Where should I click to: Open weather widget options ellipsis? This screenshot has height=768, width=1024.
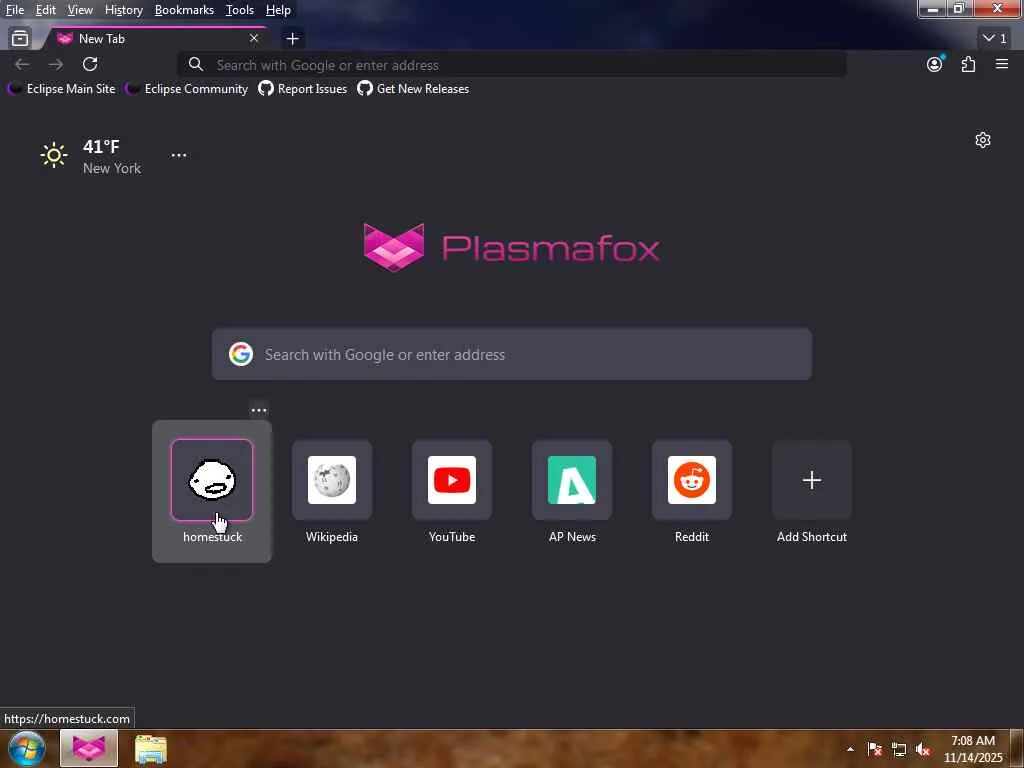178,155
